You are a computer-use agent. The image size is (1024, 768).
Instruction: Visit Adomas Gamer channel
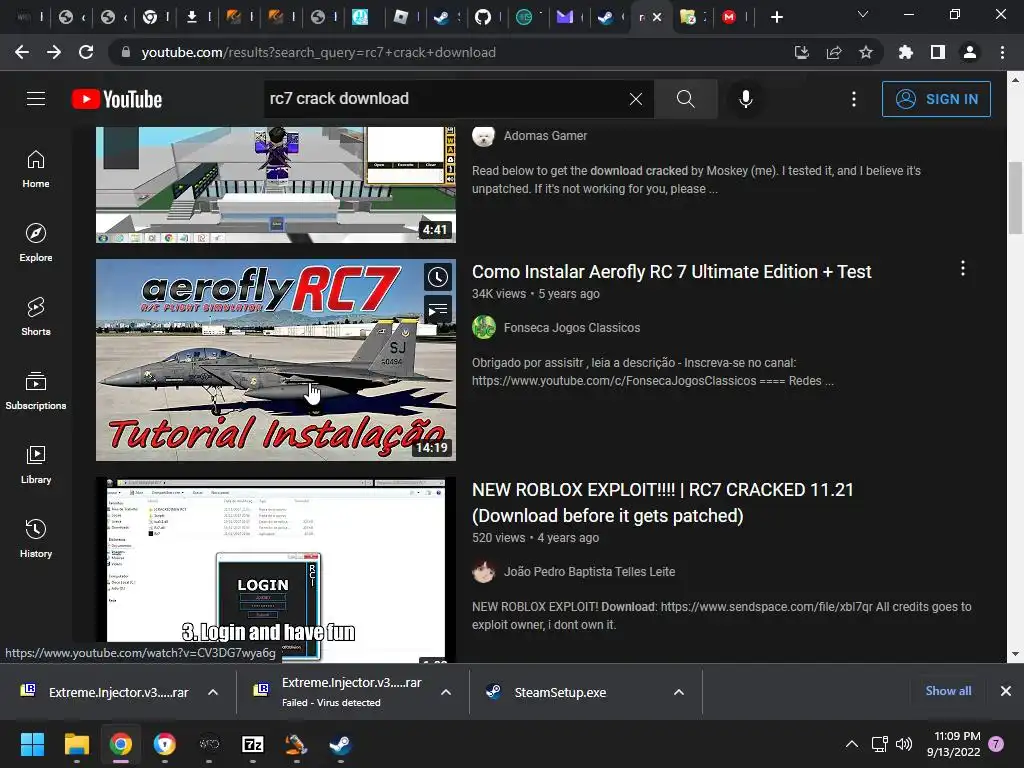[x=545, y=136]
